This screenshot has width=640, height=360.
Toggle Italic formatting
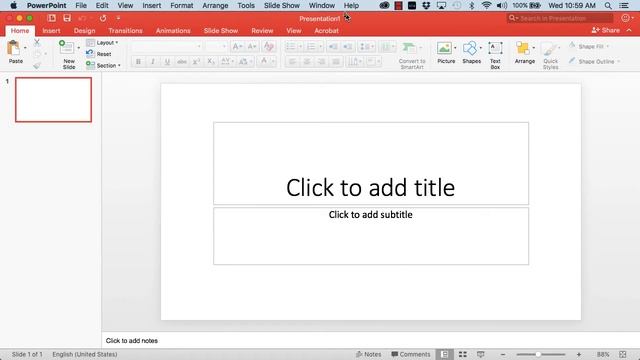tap(153, 62)
